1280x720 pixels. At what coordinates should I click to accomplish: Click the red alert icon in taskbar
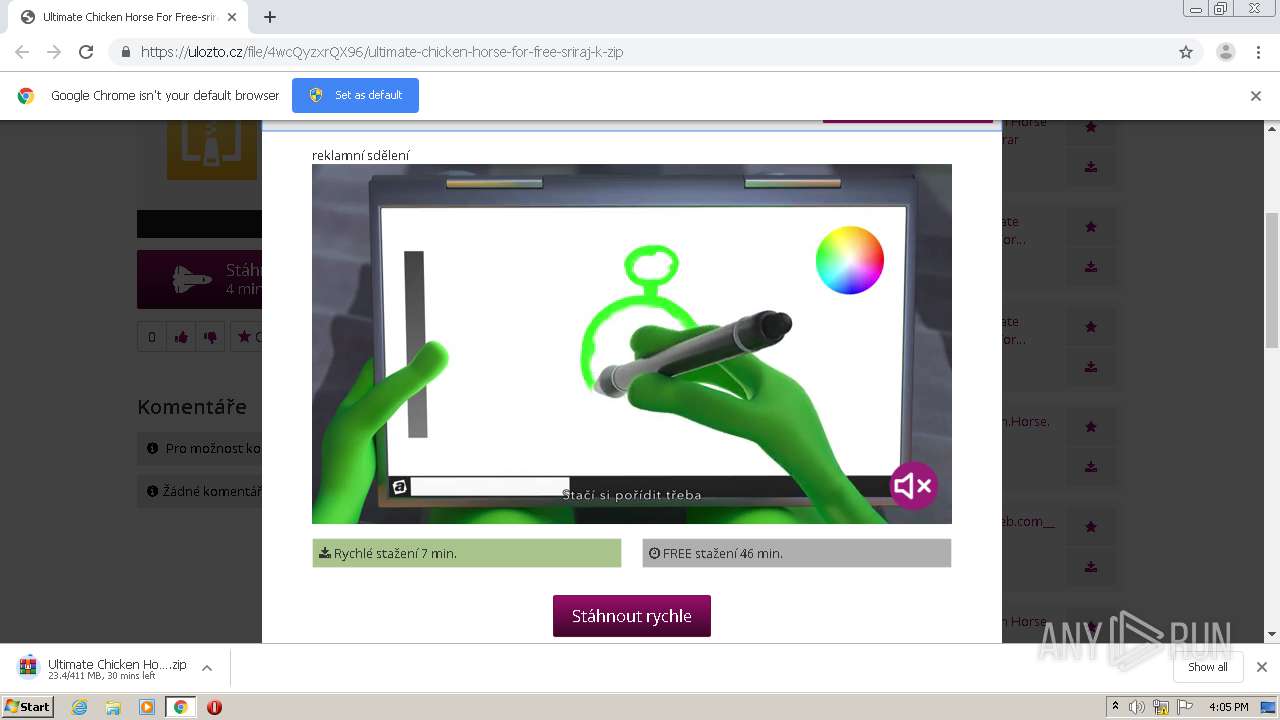(214, 707)
